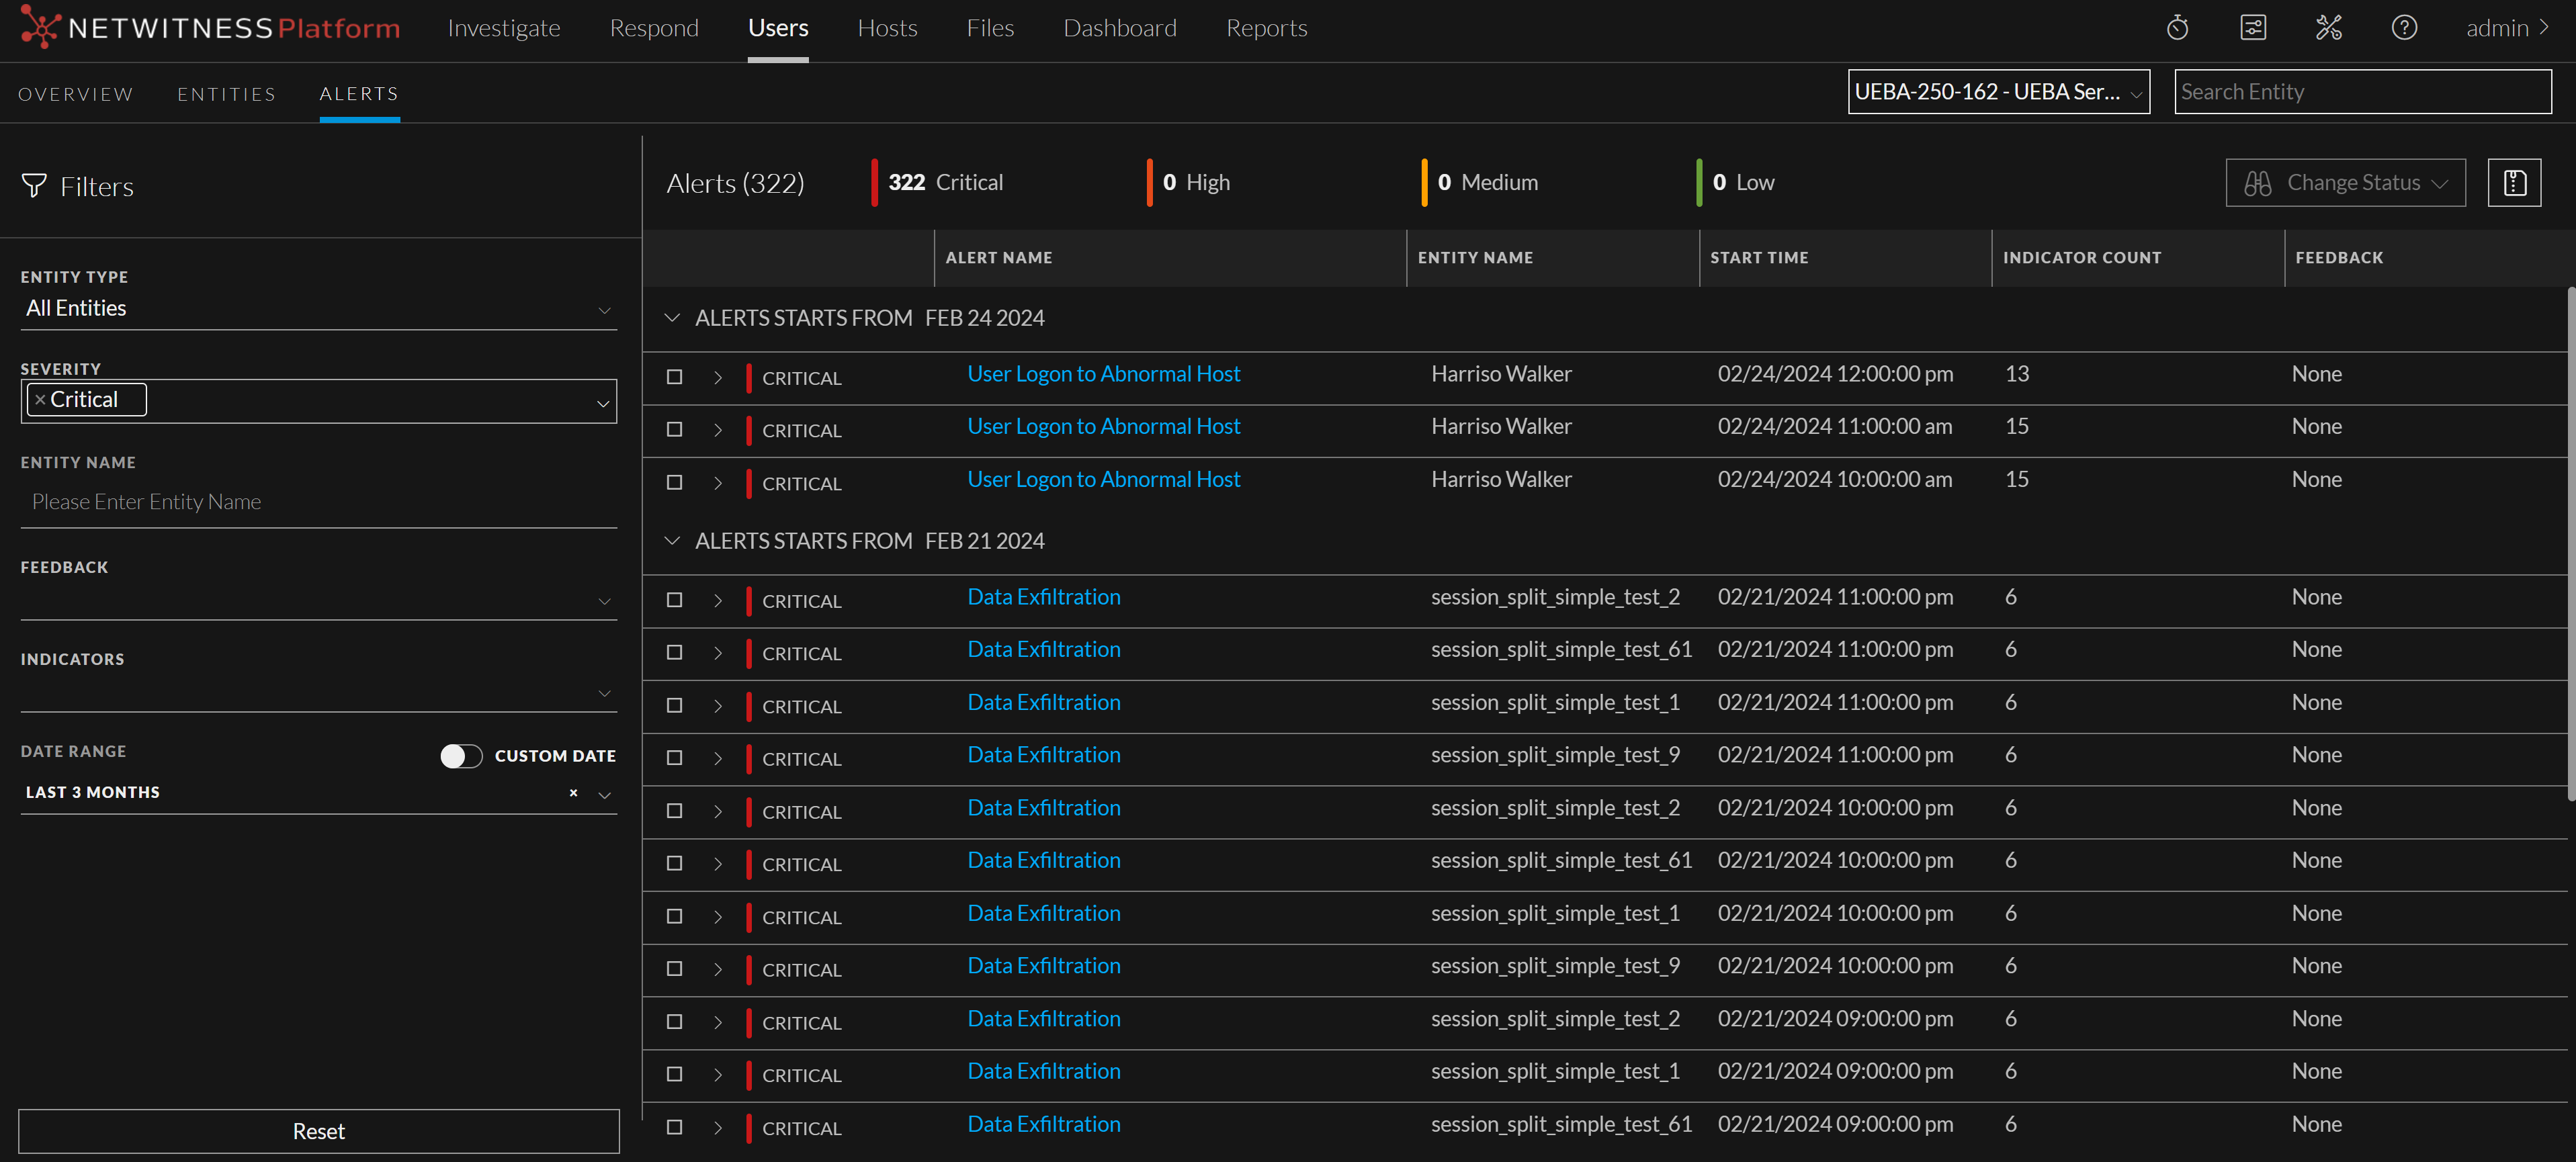Open the User Logon to Abnormal Host alert link
The width and height of the screenshot is (2576, 1162).
(1103, 373)
